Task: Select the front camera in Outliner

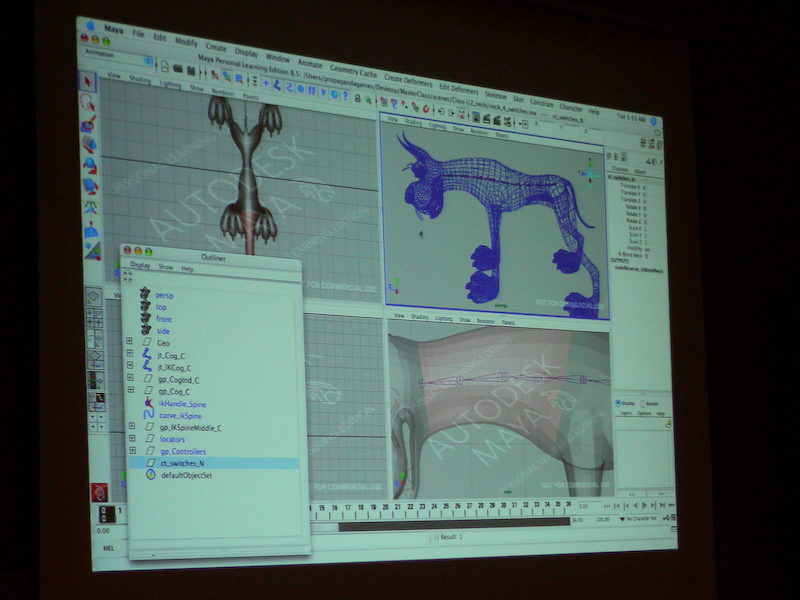Action: 164,319
